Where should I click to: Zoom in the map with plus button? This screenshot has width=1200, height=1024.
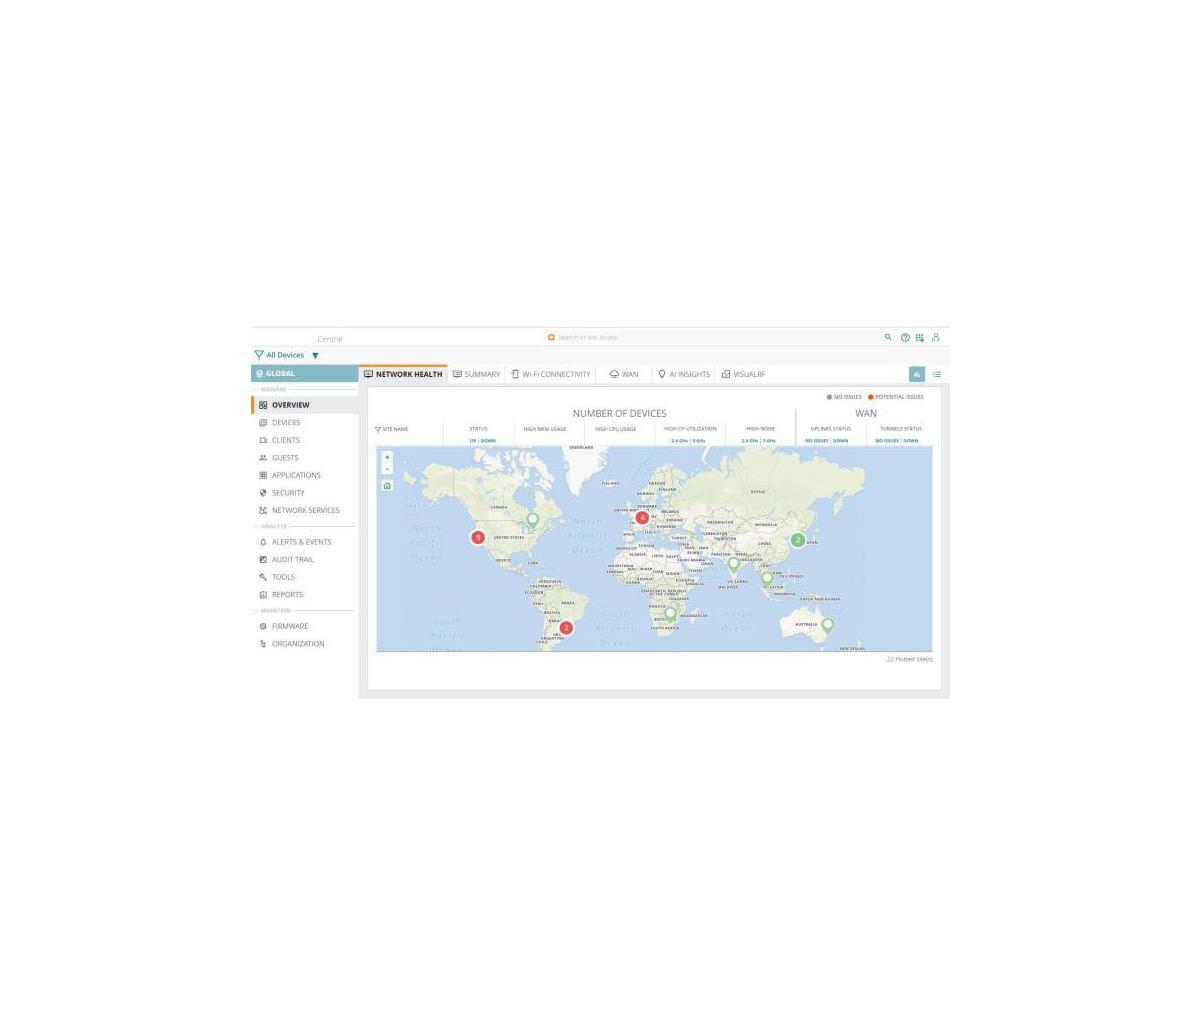coord(387,458)
